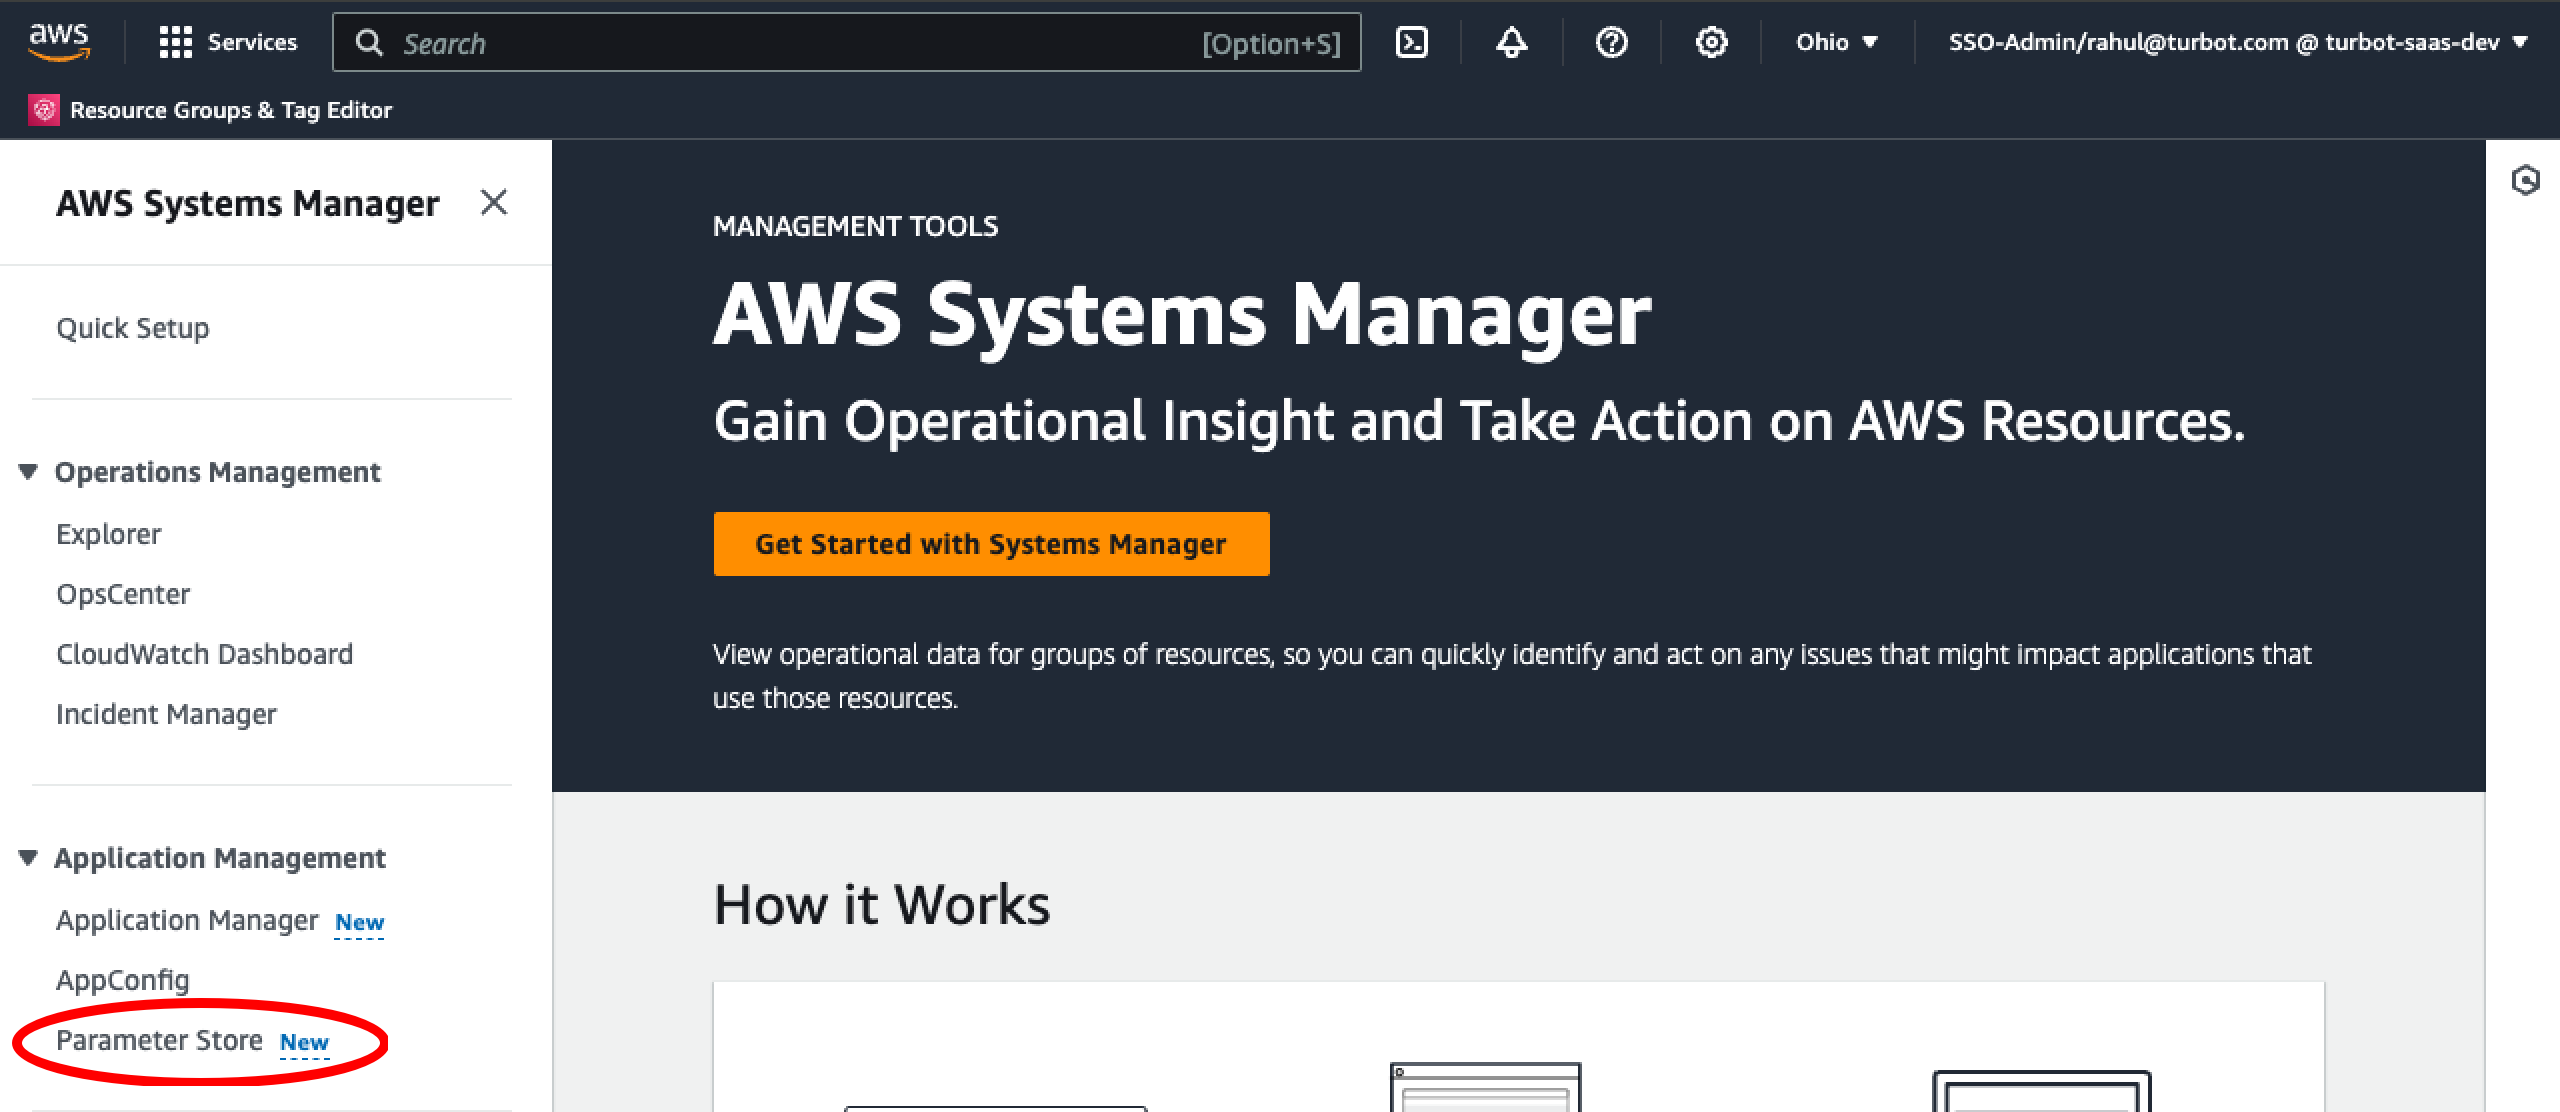Click the Get Started with Systems Manager button
The height and width of the screenshot is (1112, 2560).
pyautogui.click(x=991, y=544)
